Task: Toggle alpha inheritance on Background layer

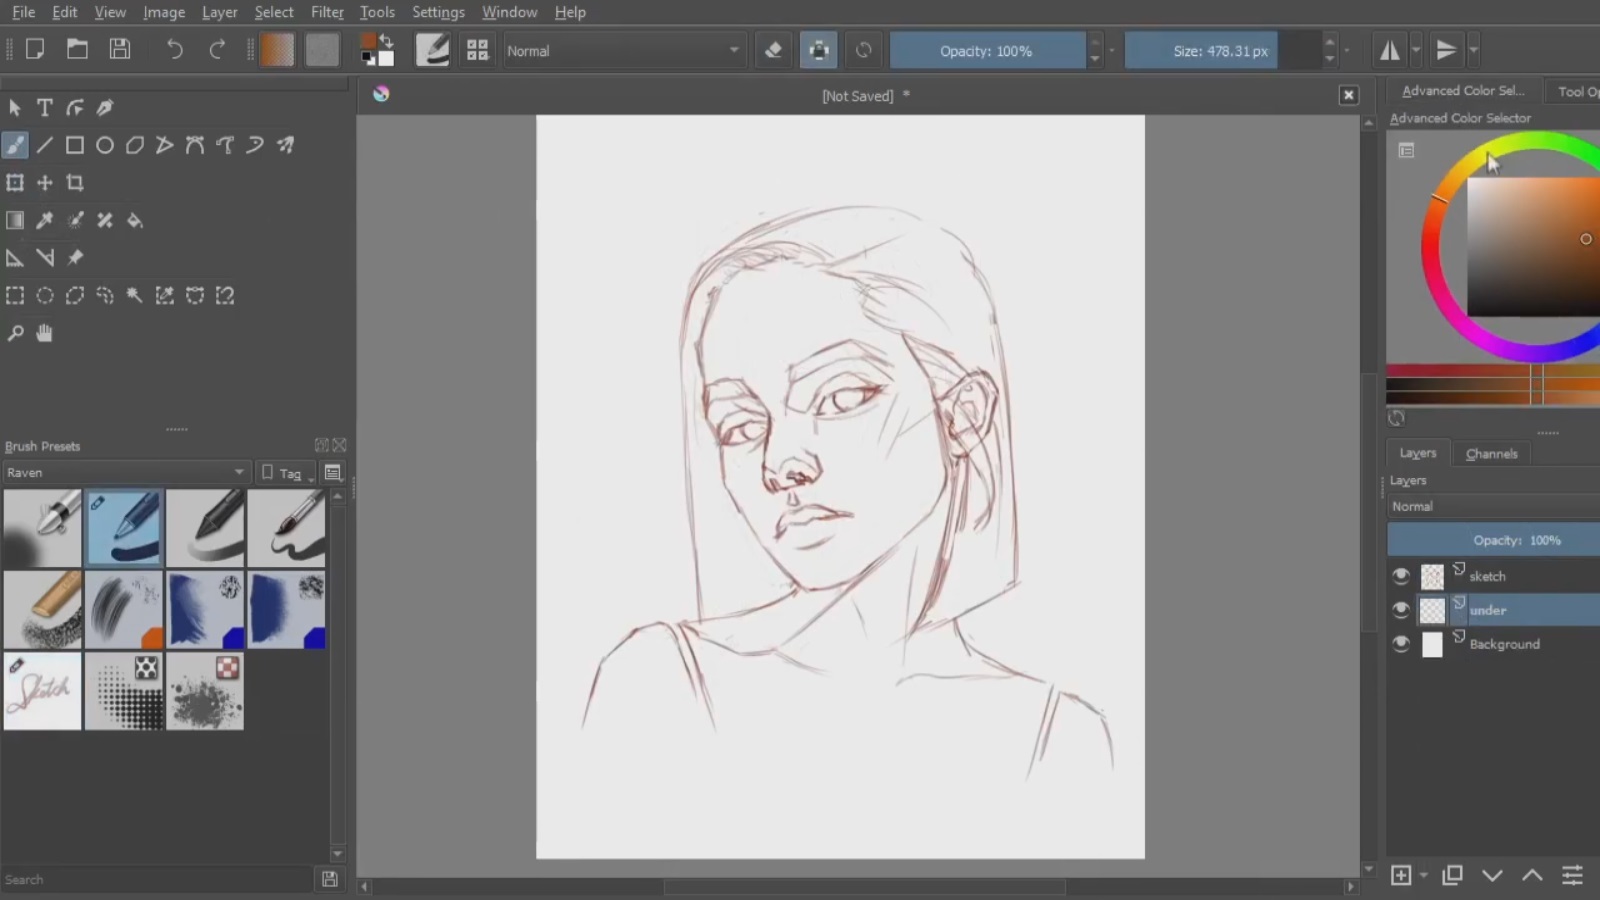Action: [x=1459, y=638]
